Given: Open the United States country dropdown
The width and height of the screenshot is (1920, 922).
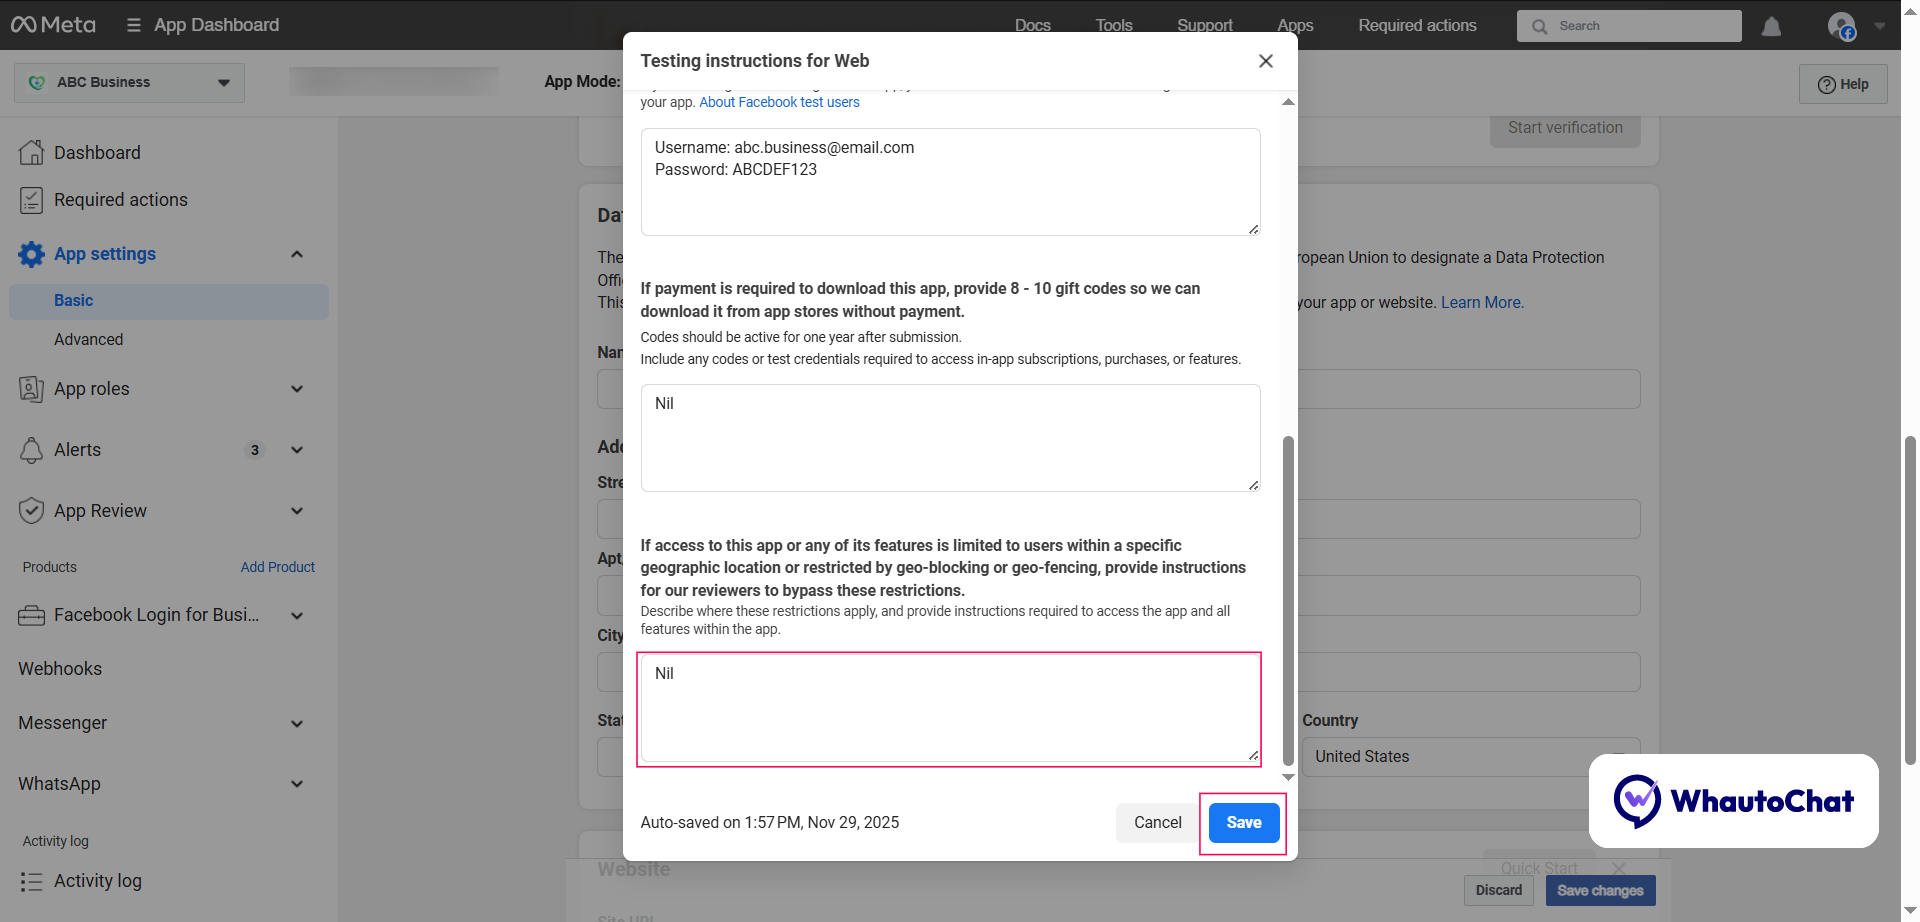Looking at the screenshot, I should tap(1470, 757).
